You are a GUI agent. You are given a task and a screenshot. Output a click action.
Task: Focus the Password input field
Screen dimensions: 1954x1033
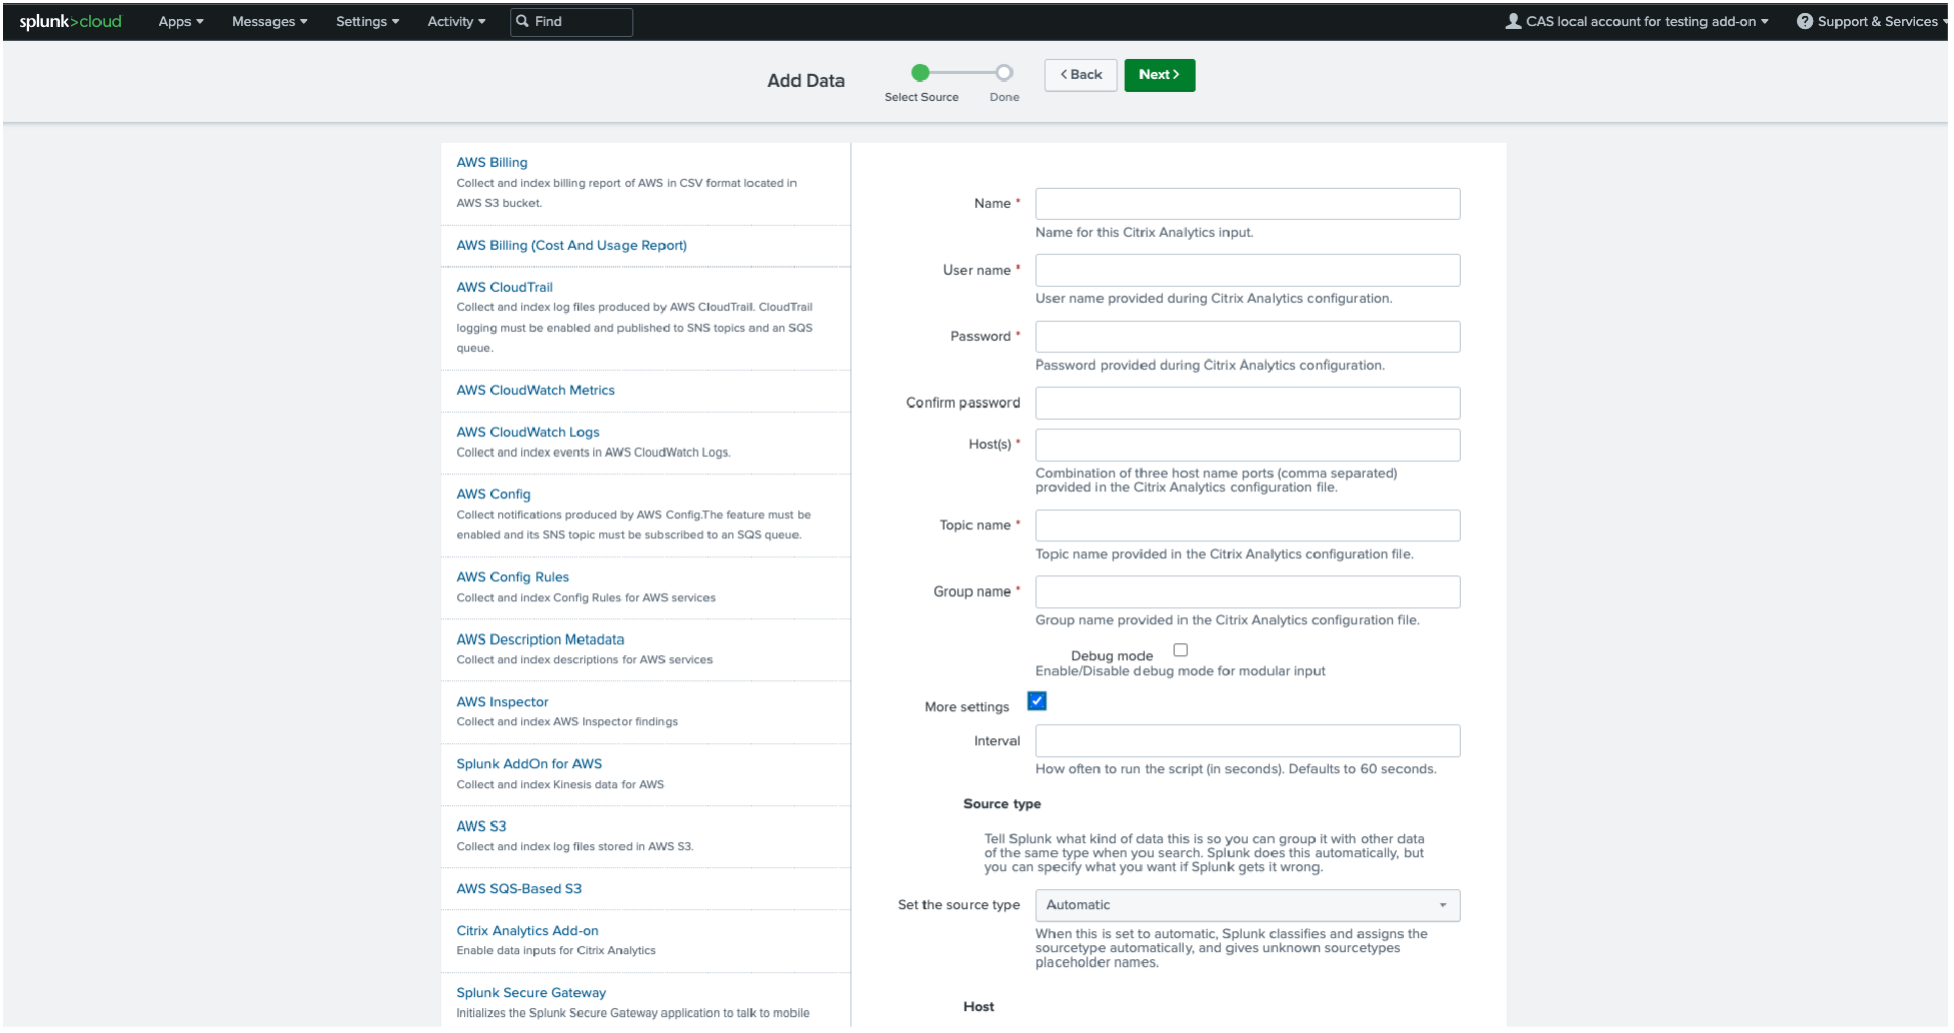pos(1247,337)
